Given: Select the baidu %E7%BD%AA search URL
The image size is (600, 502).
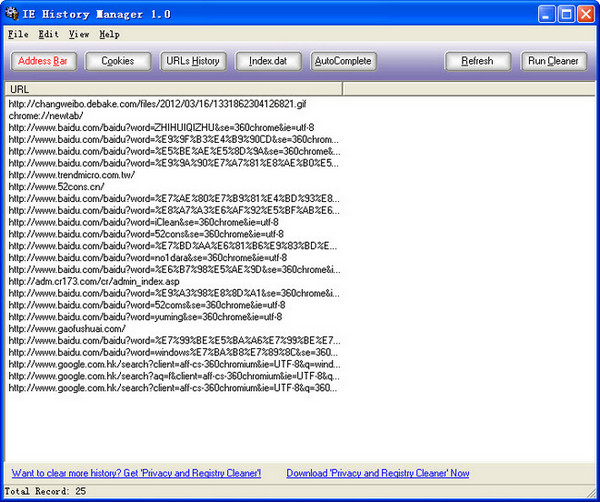Looking at the screenshot, I should 173,246.
